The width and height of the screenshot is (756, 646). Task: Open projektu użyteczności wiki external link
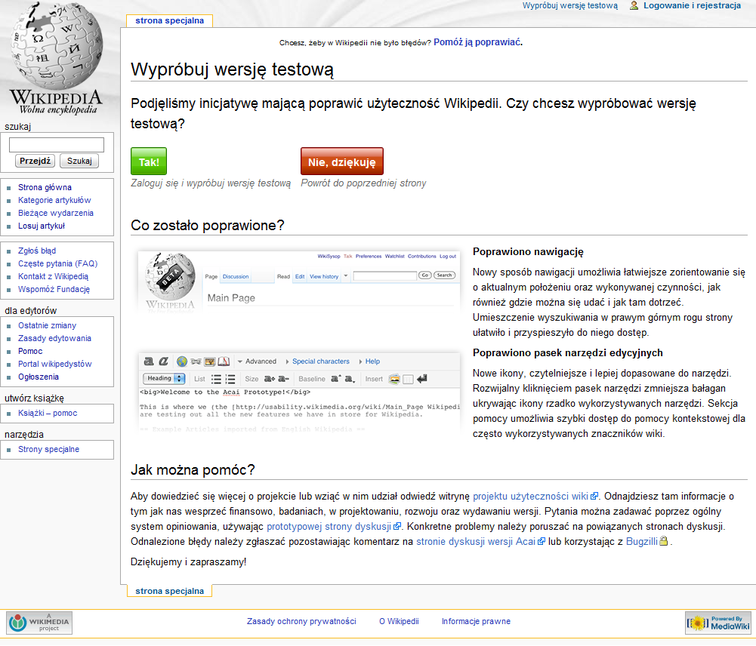535,497
